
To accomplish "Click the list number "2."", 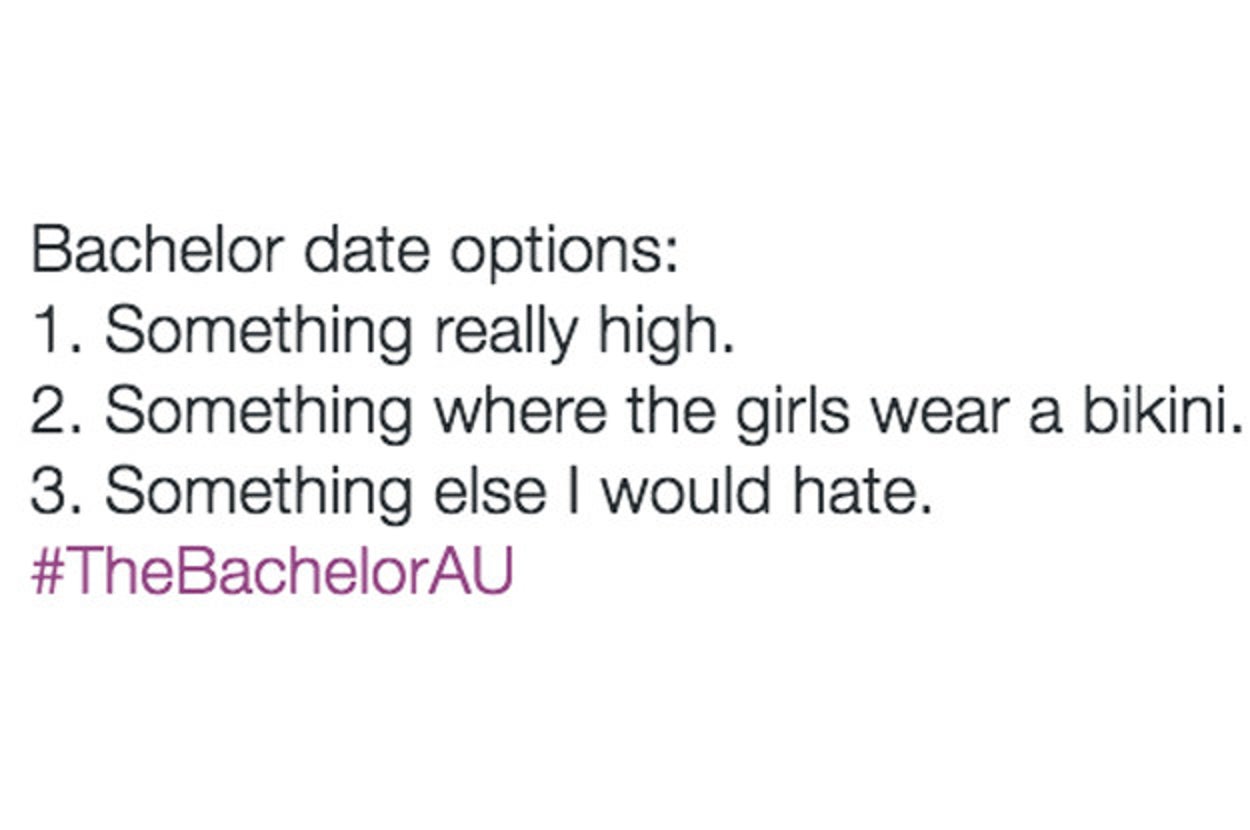I will coord(59,411).
